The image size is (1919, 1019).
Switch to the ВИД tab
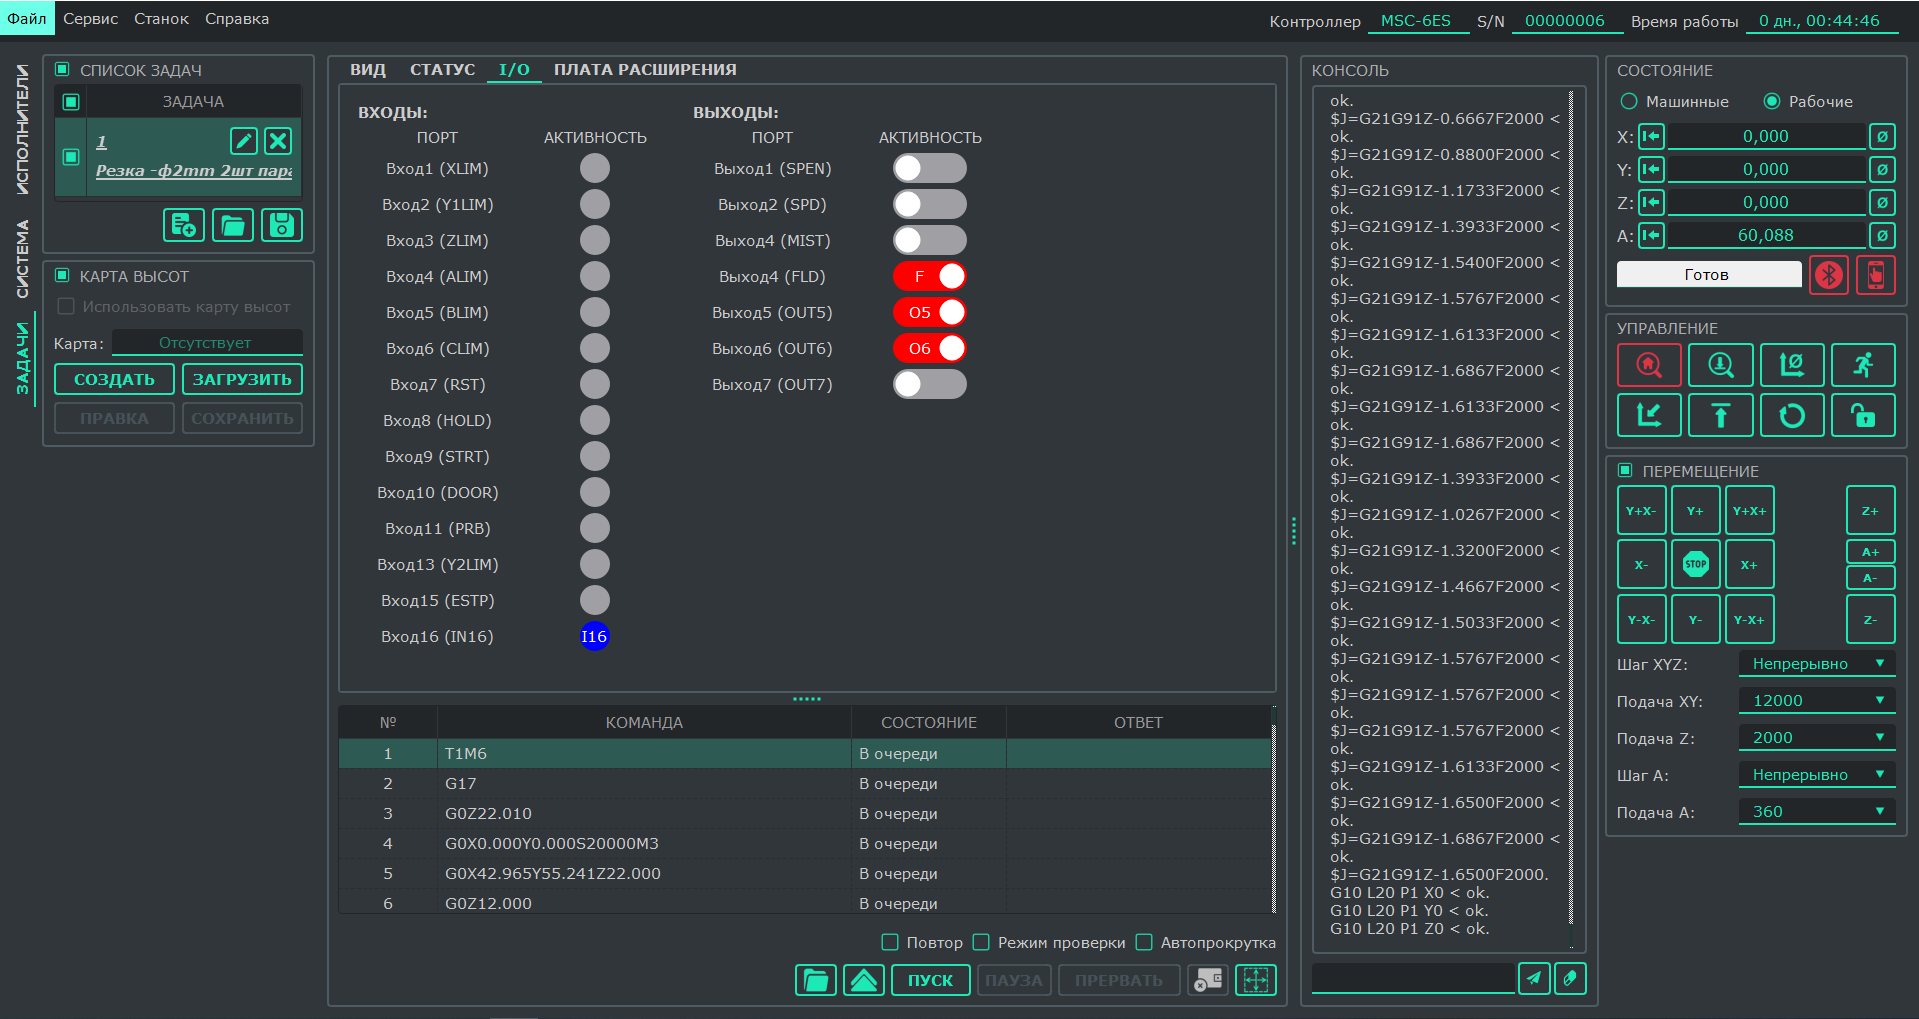coord(368,69)
